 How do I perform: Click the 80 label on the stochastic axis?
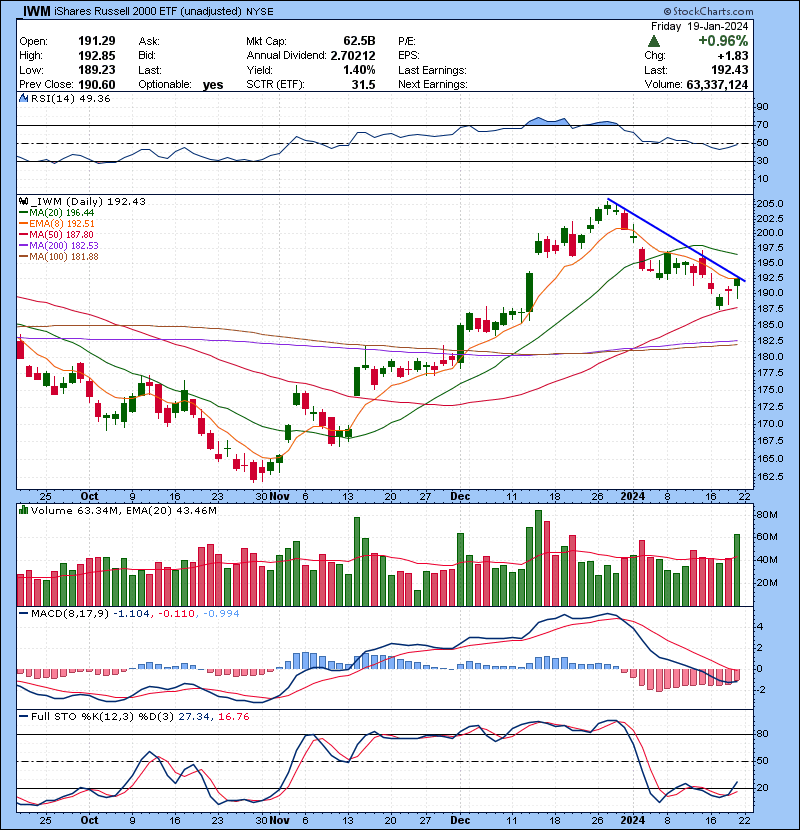762,734
